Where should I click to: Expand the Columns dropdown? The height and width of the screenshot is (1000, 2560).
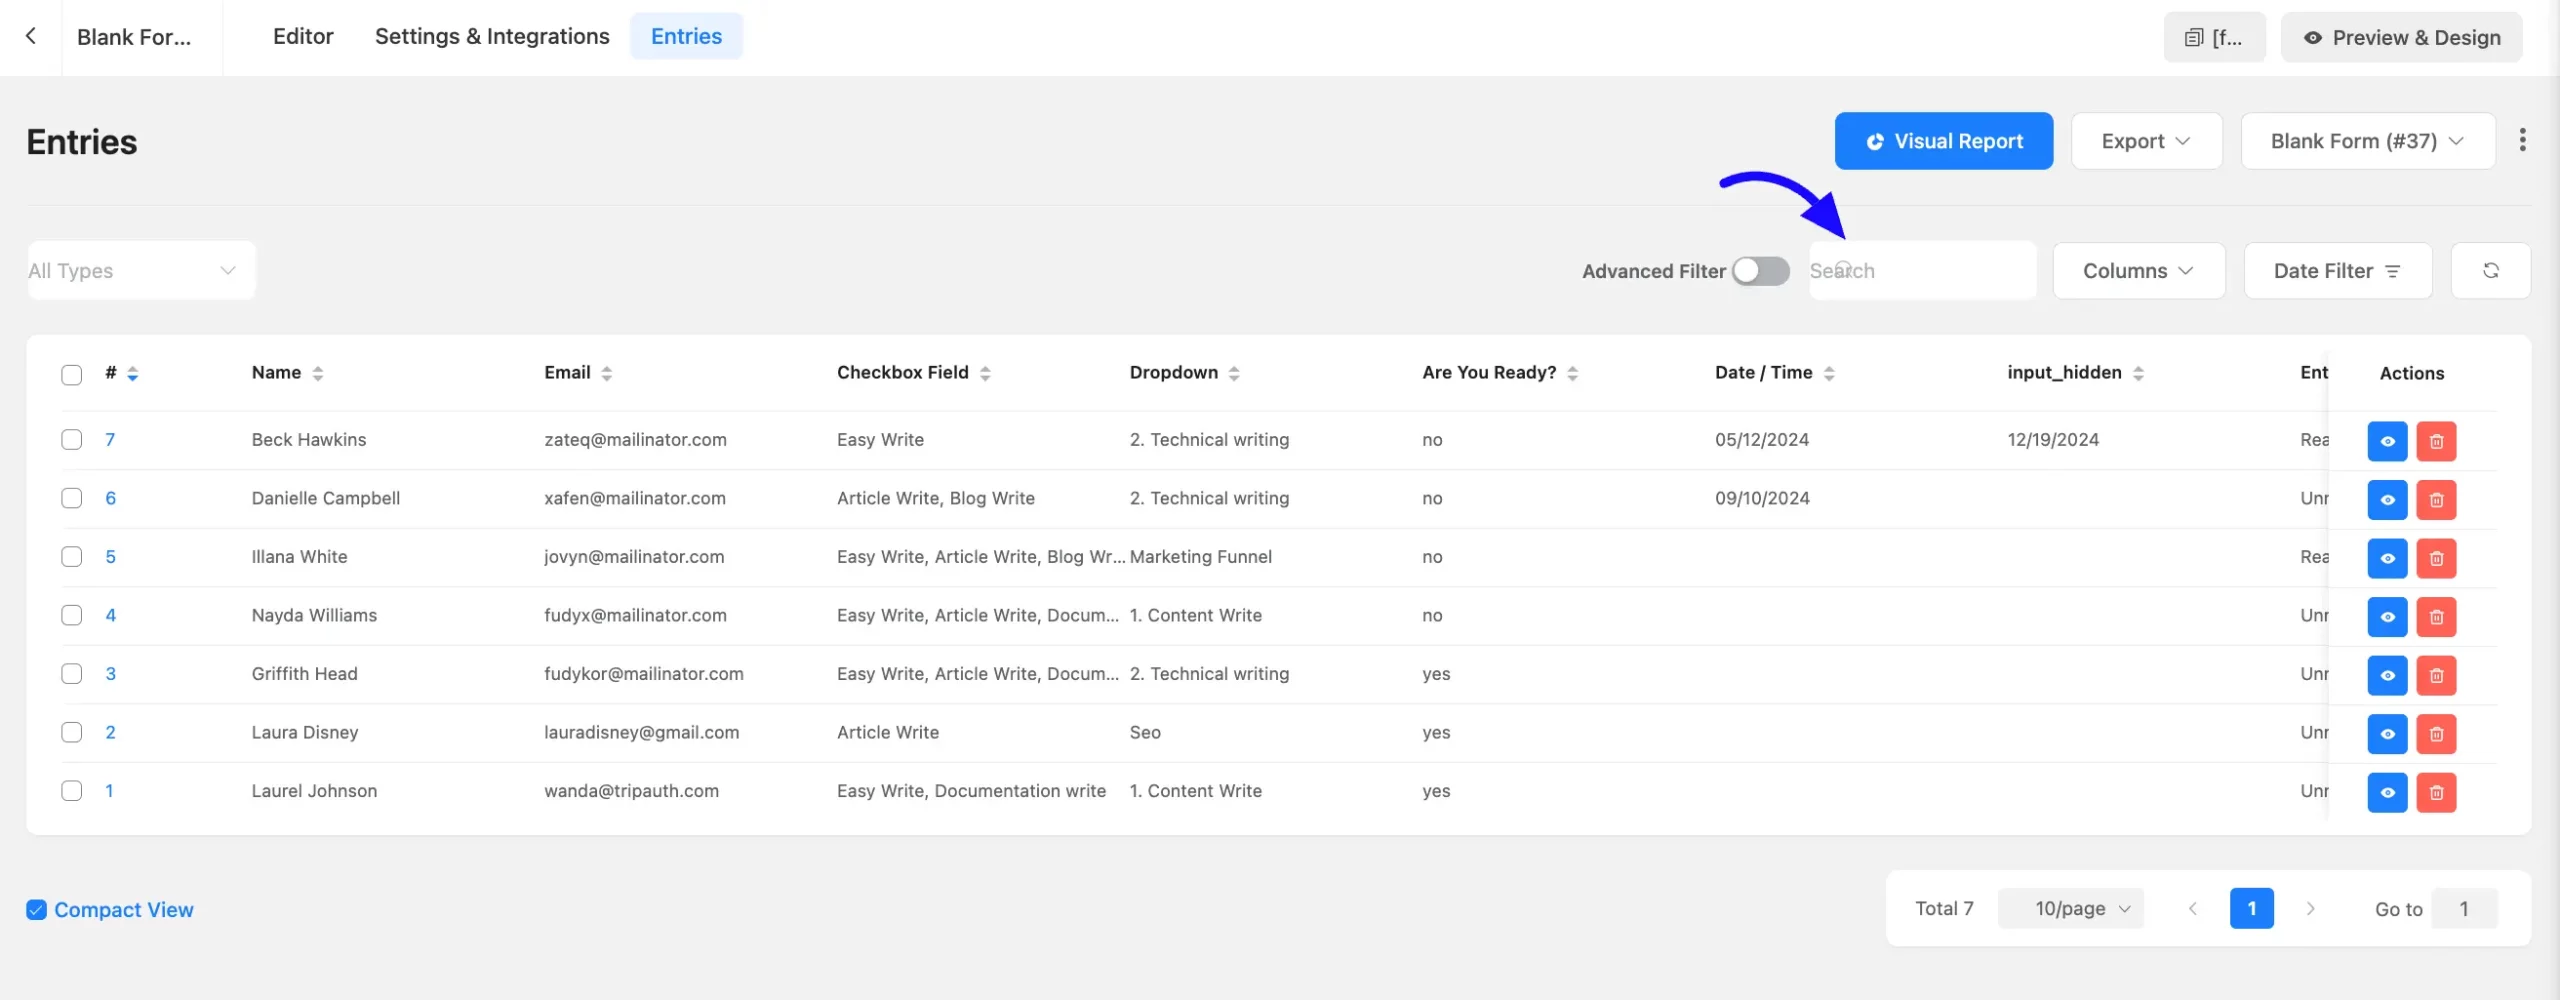coord(2139,271)
